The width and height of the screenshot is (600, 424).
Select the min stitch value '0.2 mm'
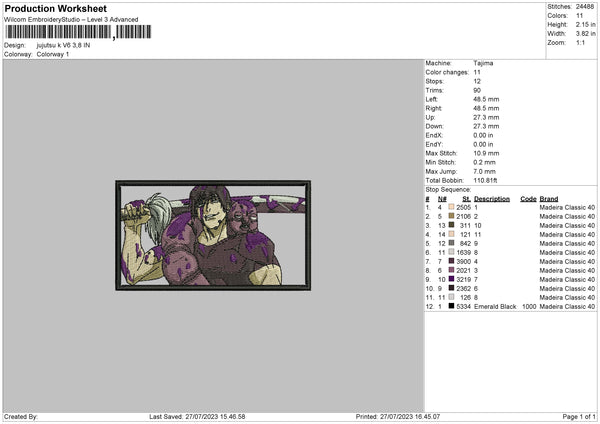(x=484, y=162)
